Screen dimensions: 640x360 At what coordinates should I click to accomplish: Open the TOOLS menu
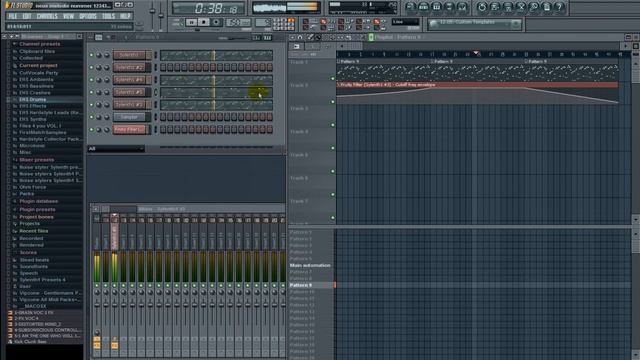[108, 16]
